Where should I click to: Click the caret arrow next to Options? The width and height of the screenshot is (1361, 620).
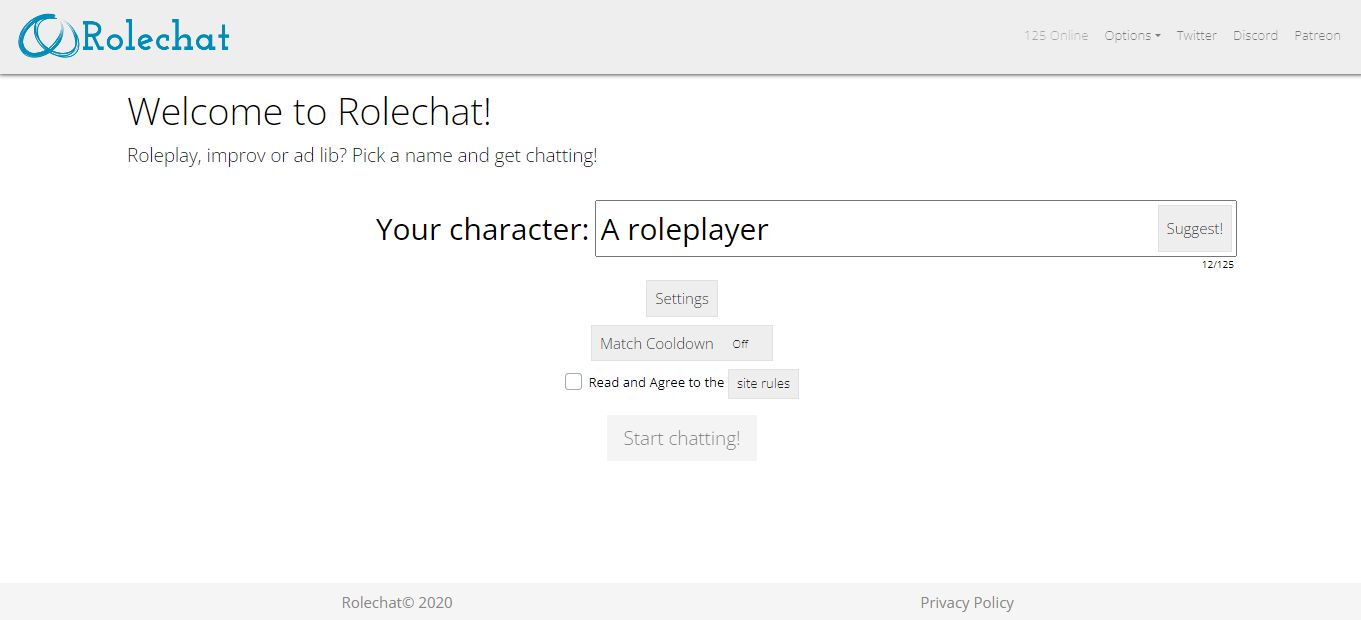coord(1158,35)
